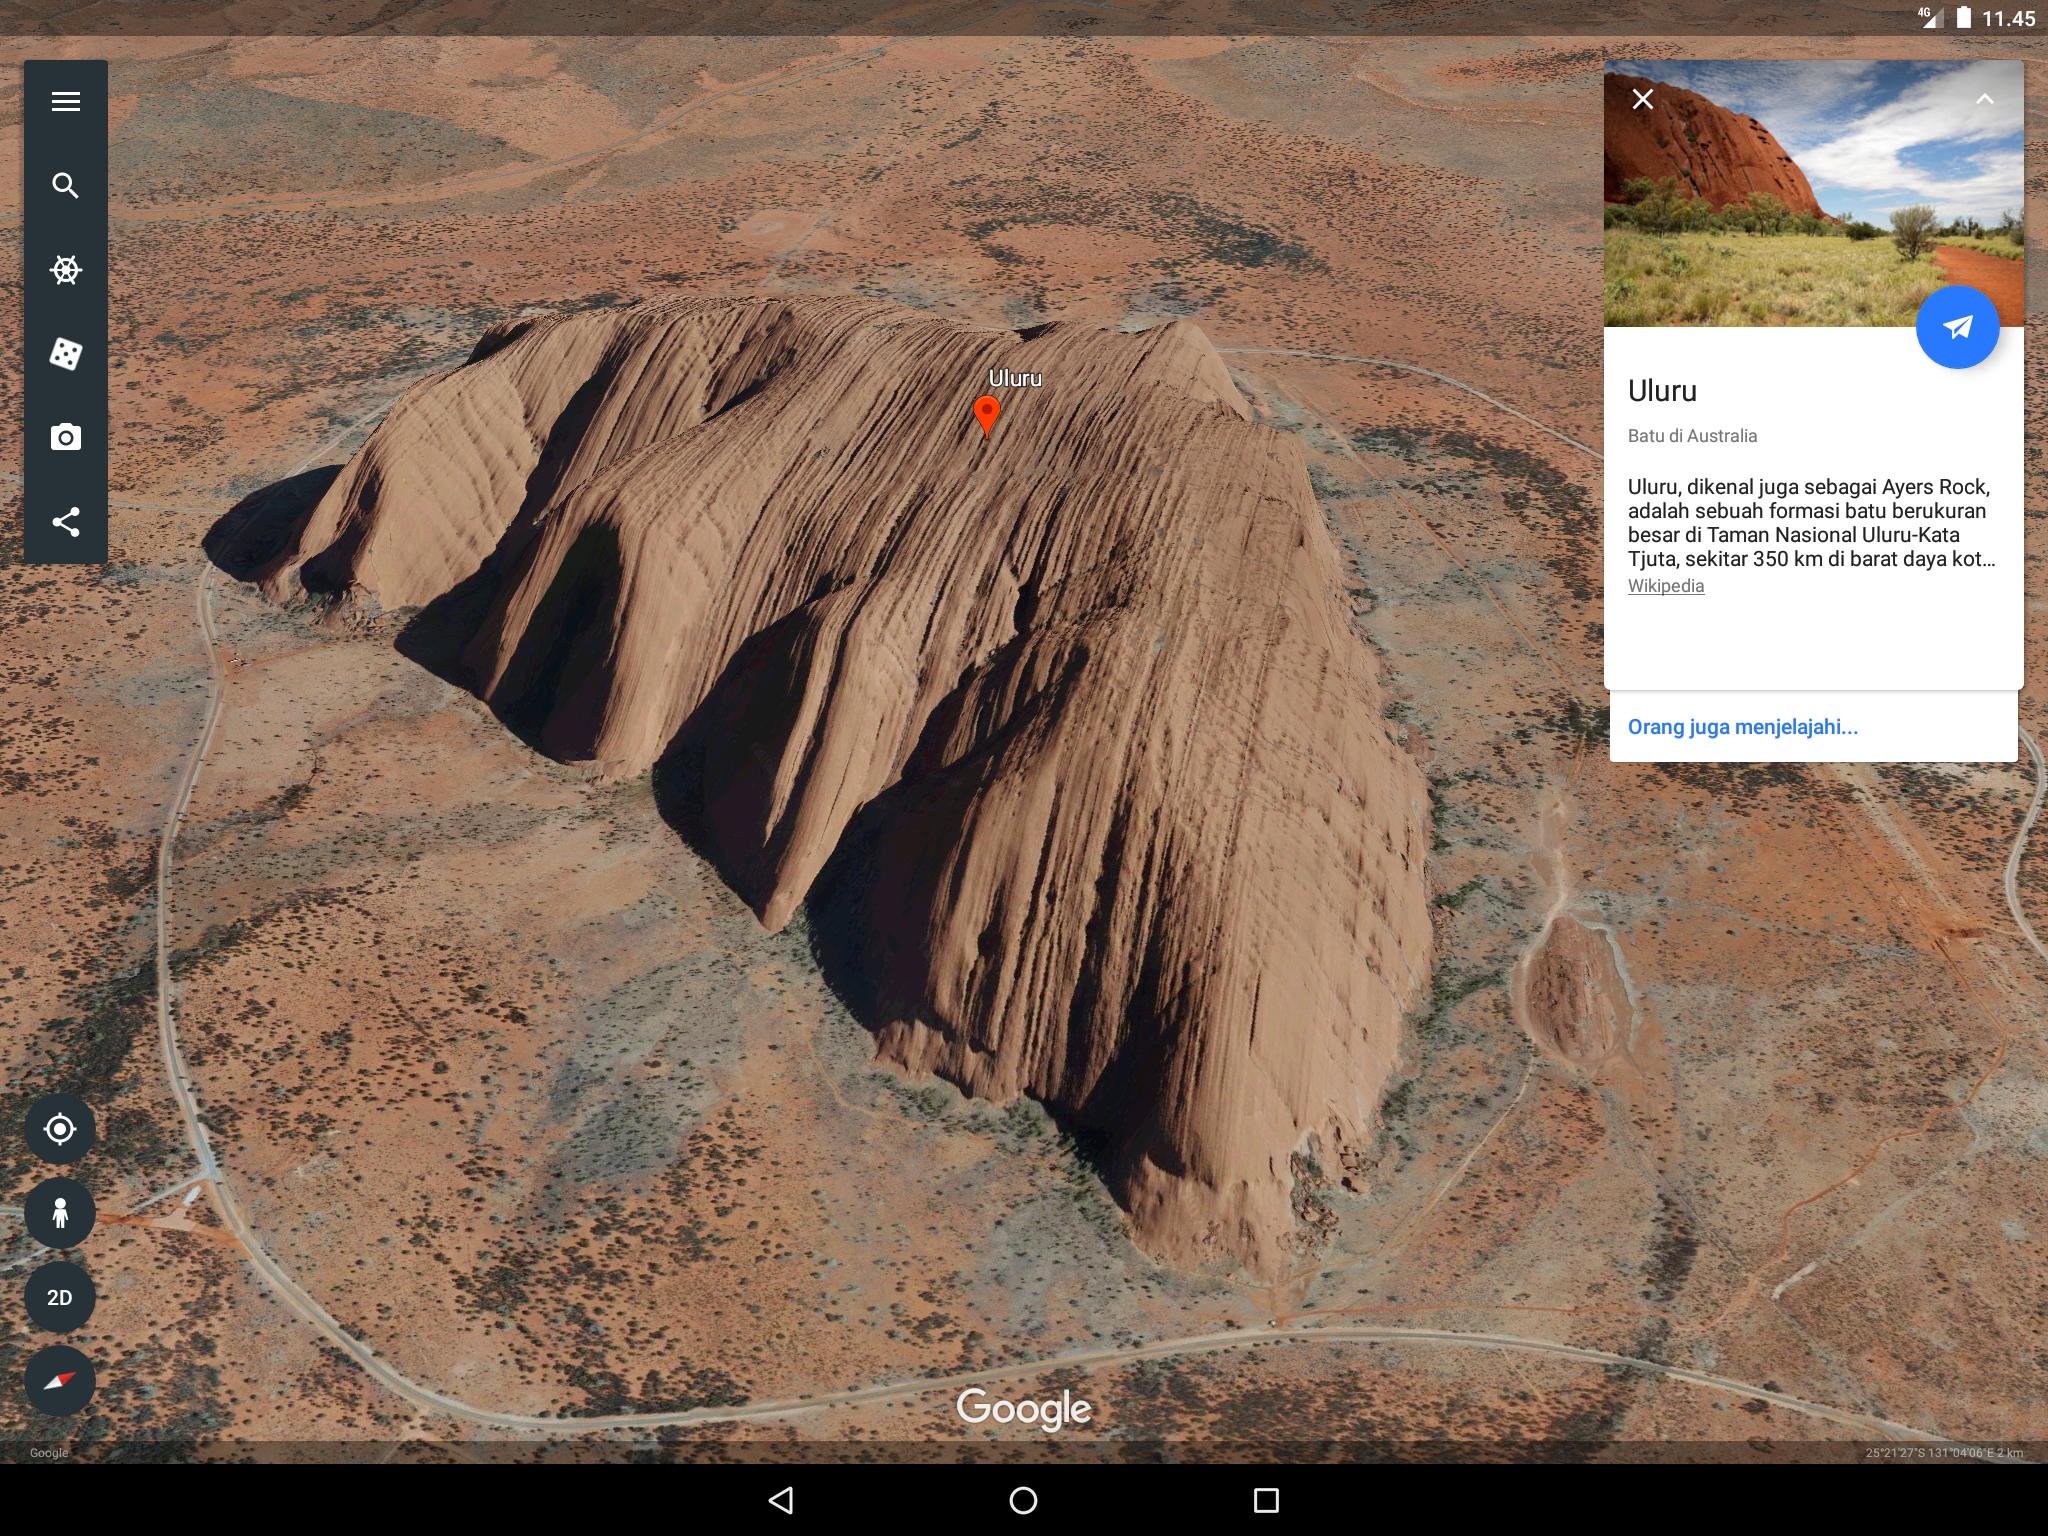Tap the I'm Feeling Lucky dice
Image resolution: width=2048 pixels, height=1536 pixels.
(x=66, y=354)
